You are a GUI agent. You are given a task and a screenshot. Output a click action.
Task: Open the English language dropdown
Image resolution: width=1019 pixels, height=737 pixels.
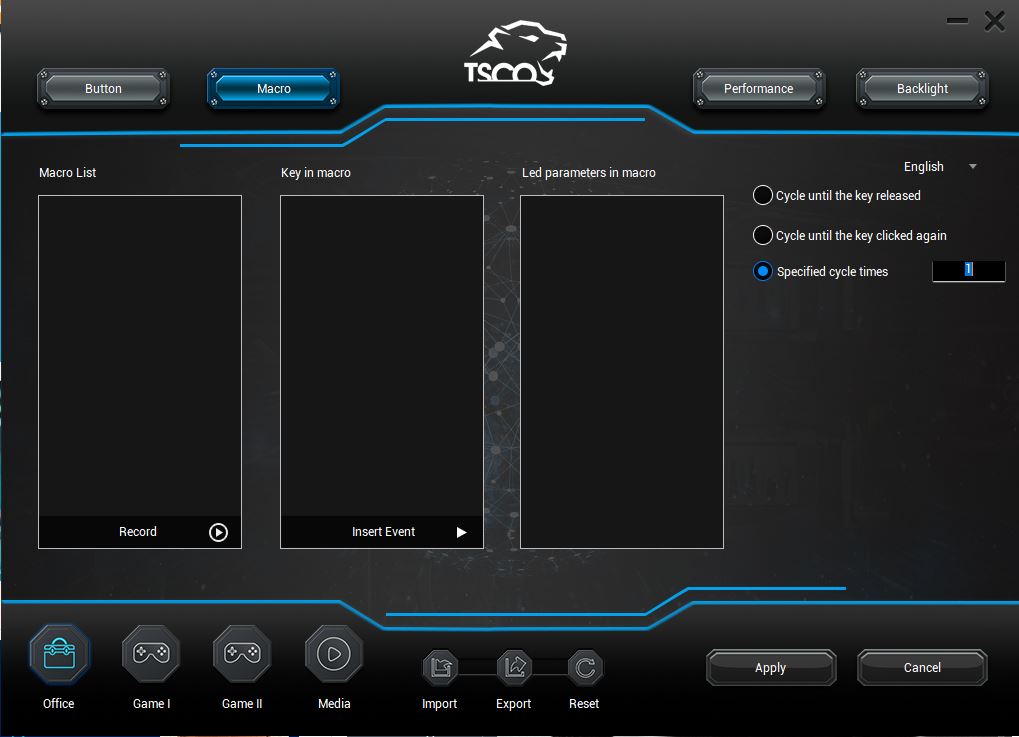[940, 167]
